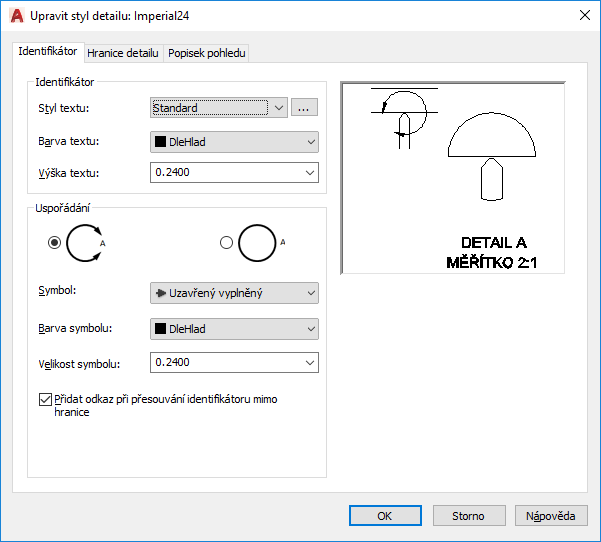Click the Barva symbolu label
This screenshot has width=601, height=542.
(75, 328)
